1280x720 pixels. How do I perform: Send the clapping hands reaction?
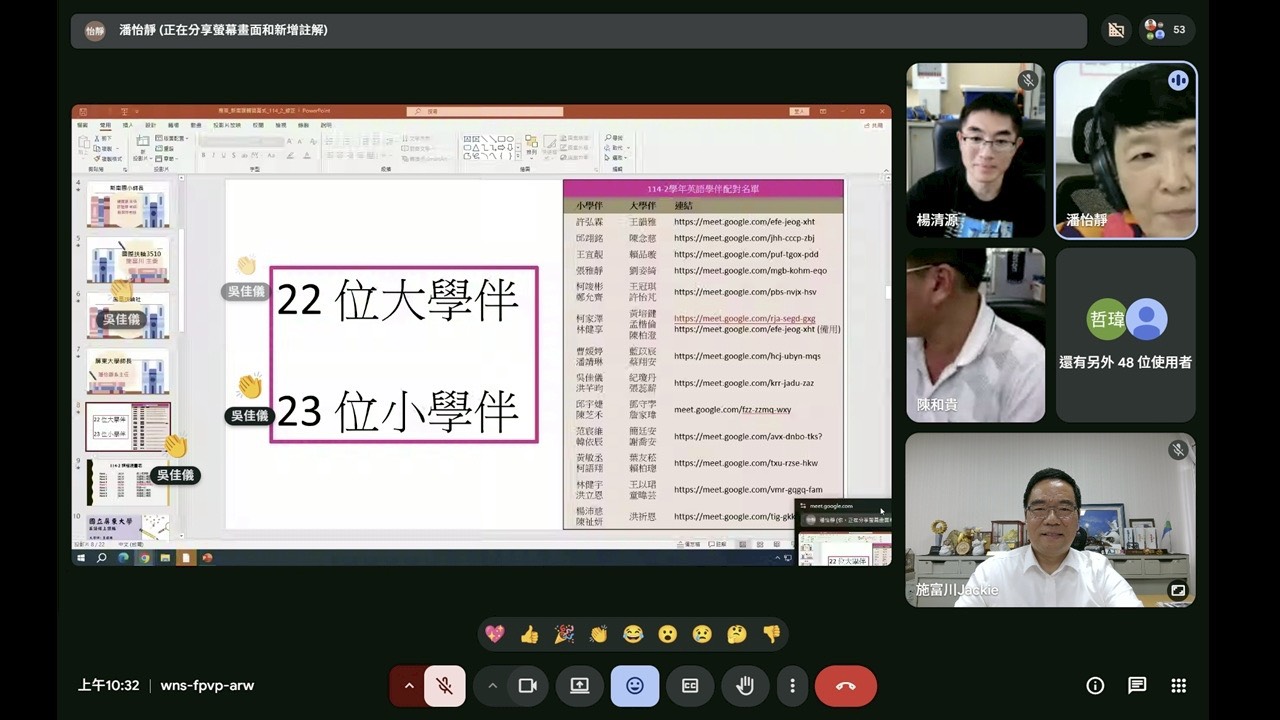tap(599, 634)
